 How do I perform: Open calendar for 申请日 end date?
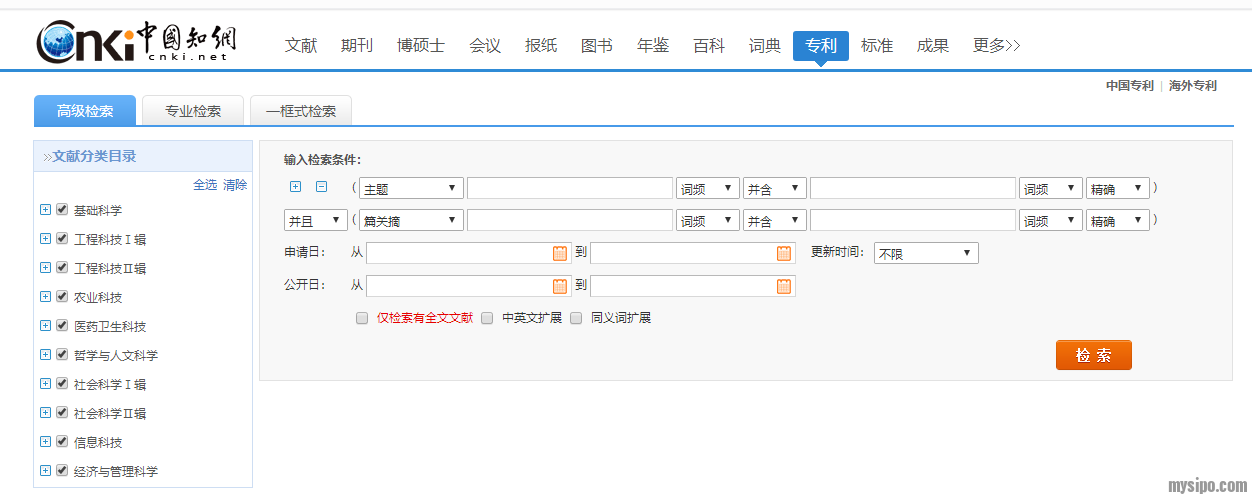(x=784, y=254)
